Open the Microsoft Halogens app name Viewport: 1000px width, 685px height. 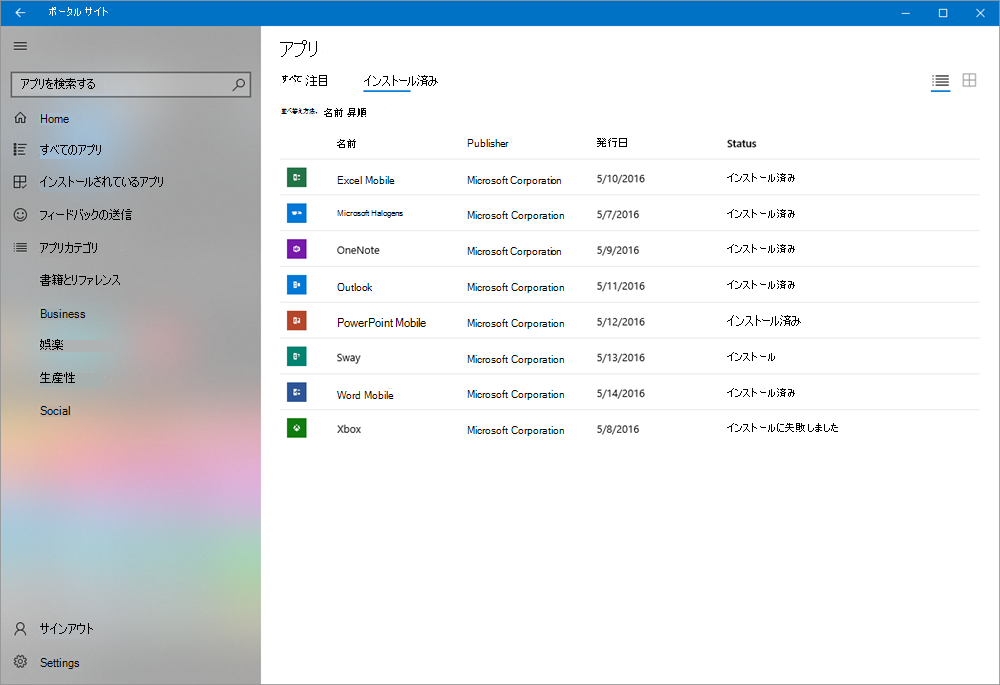(x=370, y=213)
